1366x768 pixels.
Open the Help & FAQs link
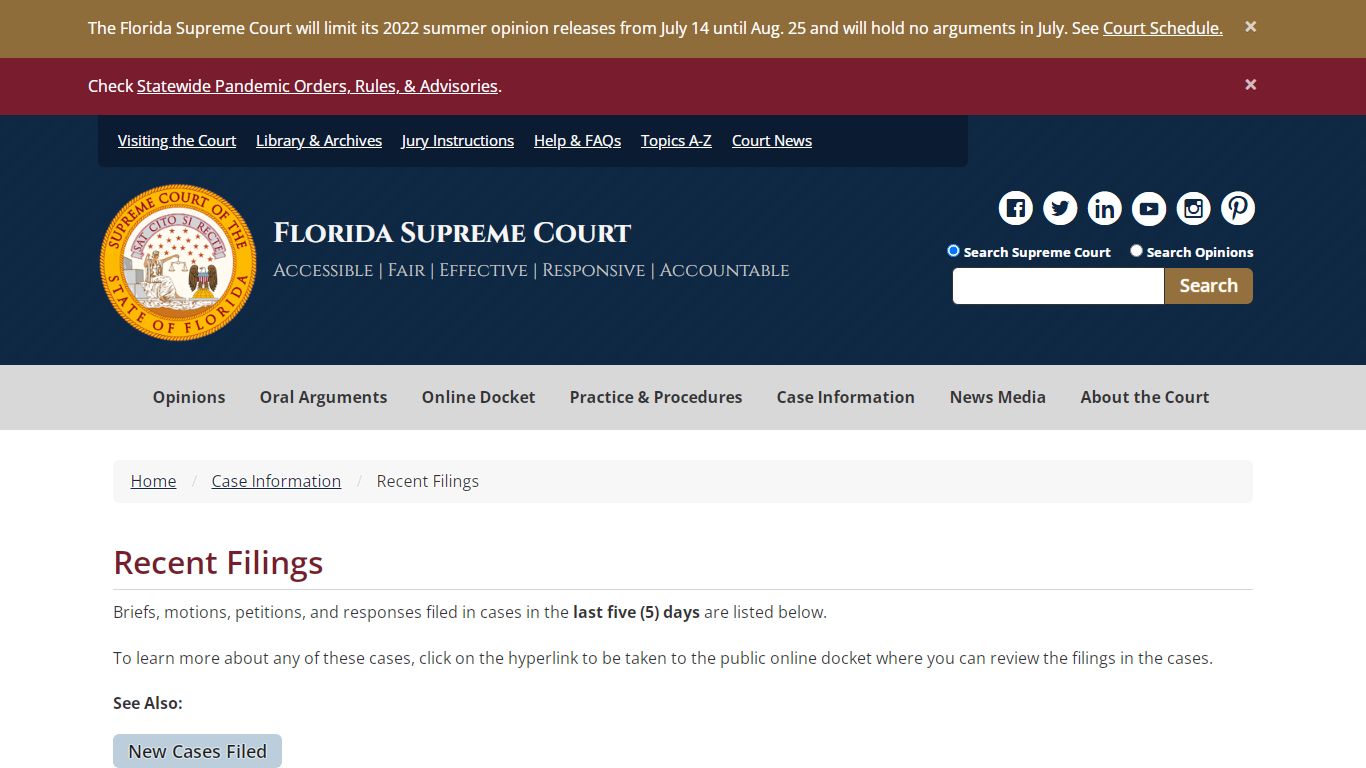(577, 141)
